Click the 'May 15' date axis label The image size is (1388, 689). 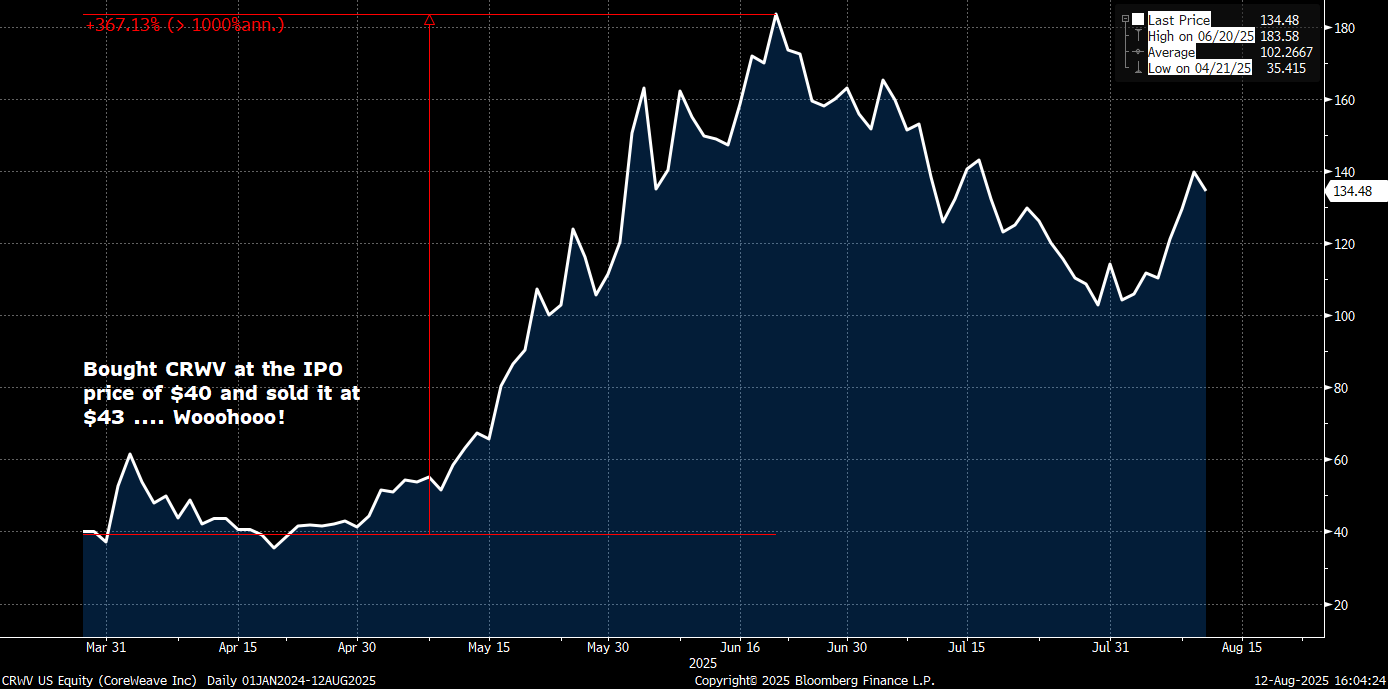coord(488,646)
